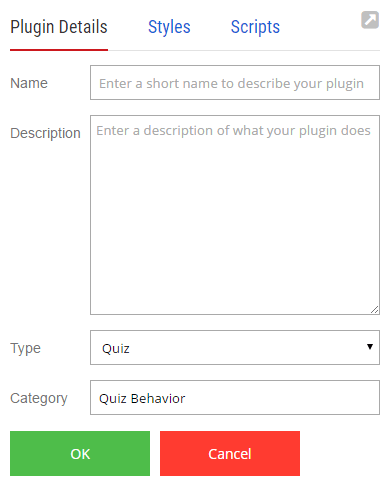Focus the Category field containing Quiz Behavior
This screenshot has height=488, width=390.
pos(235,398)
